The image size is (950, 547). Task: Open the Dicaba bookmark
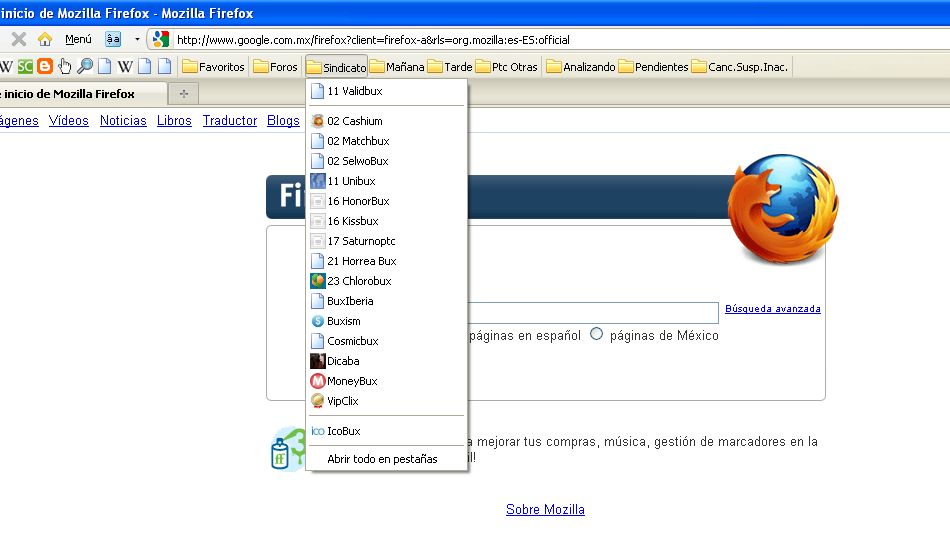387,361
